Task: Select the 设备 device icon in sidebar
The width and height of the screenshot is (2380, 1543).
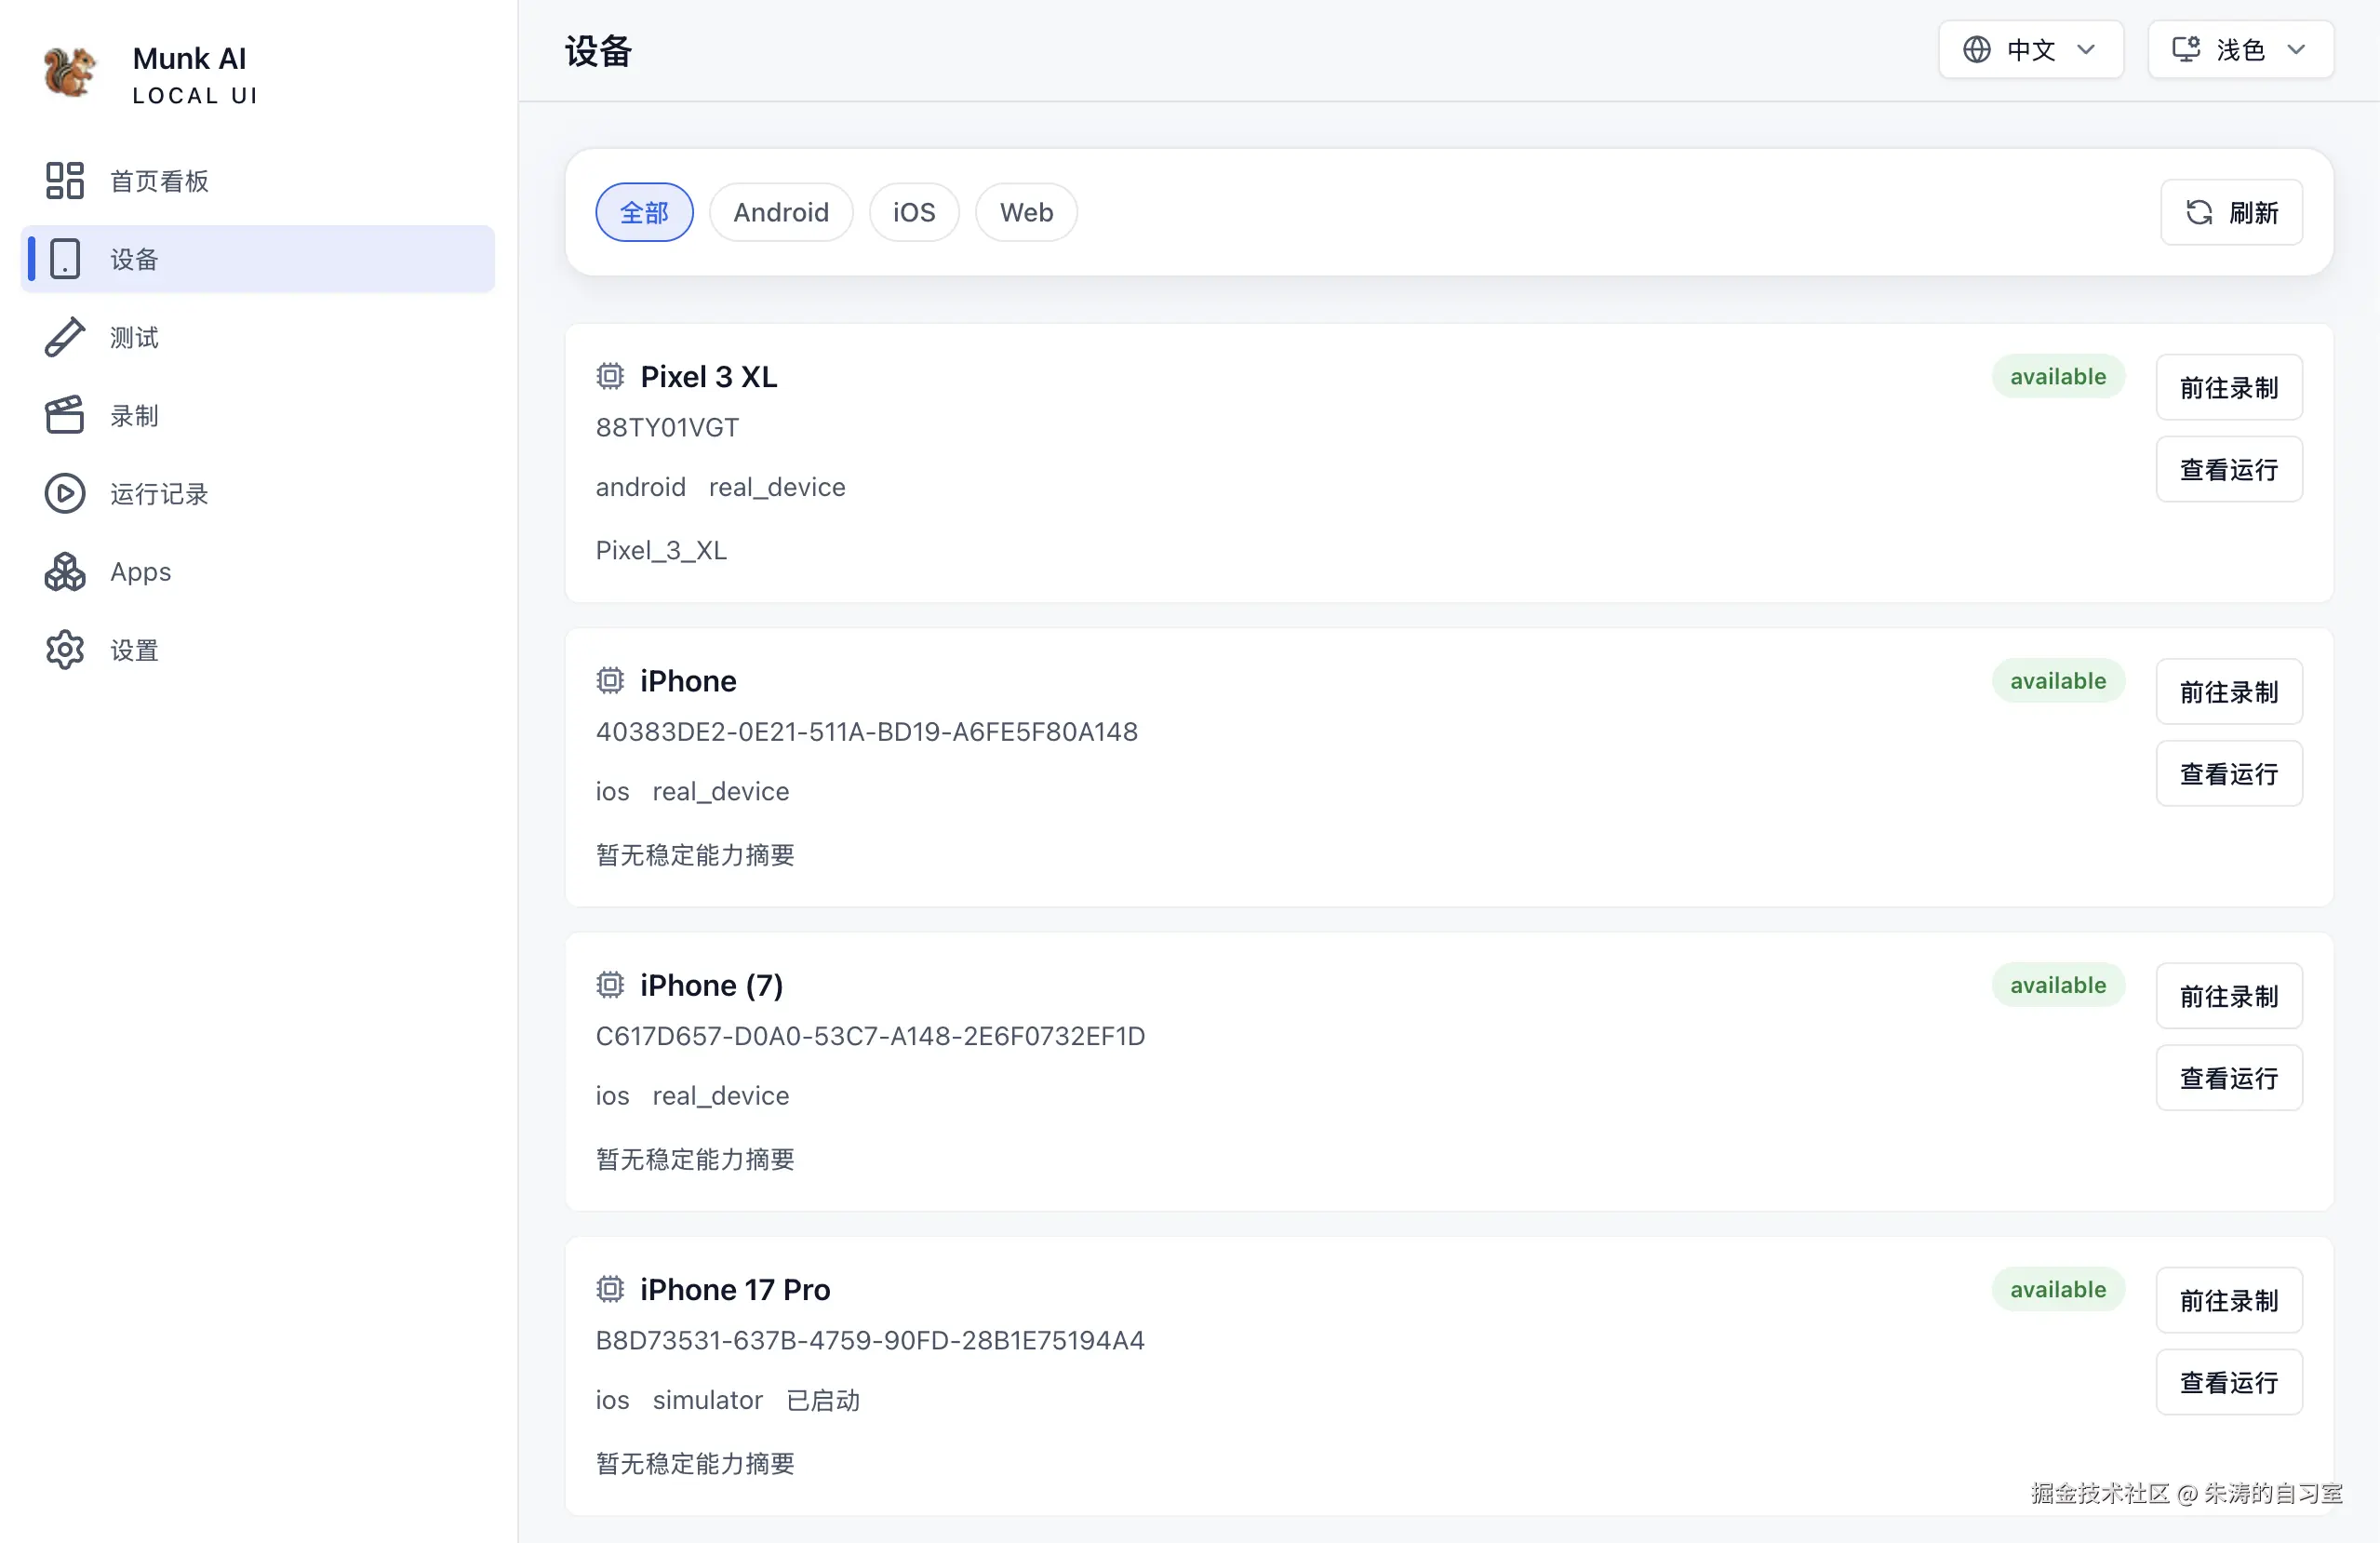Action: [65, 259]
